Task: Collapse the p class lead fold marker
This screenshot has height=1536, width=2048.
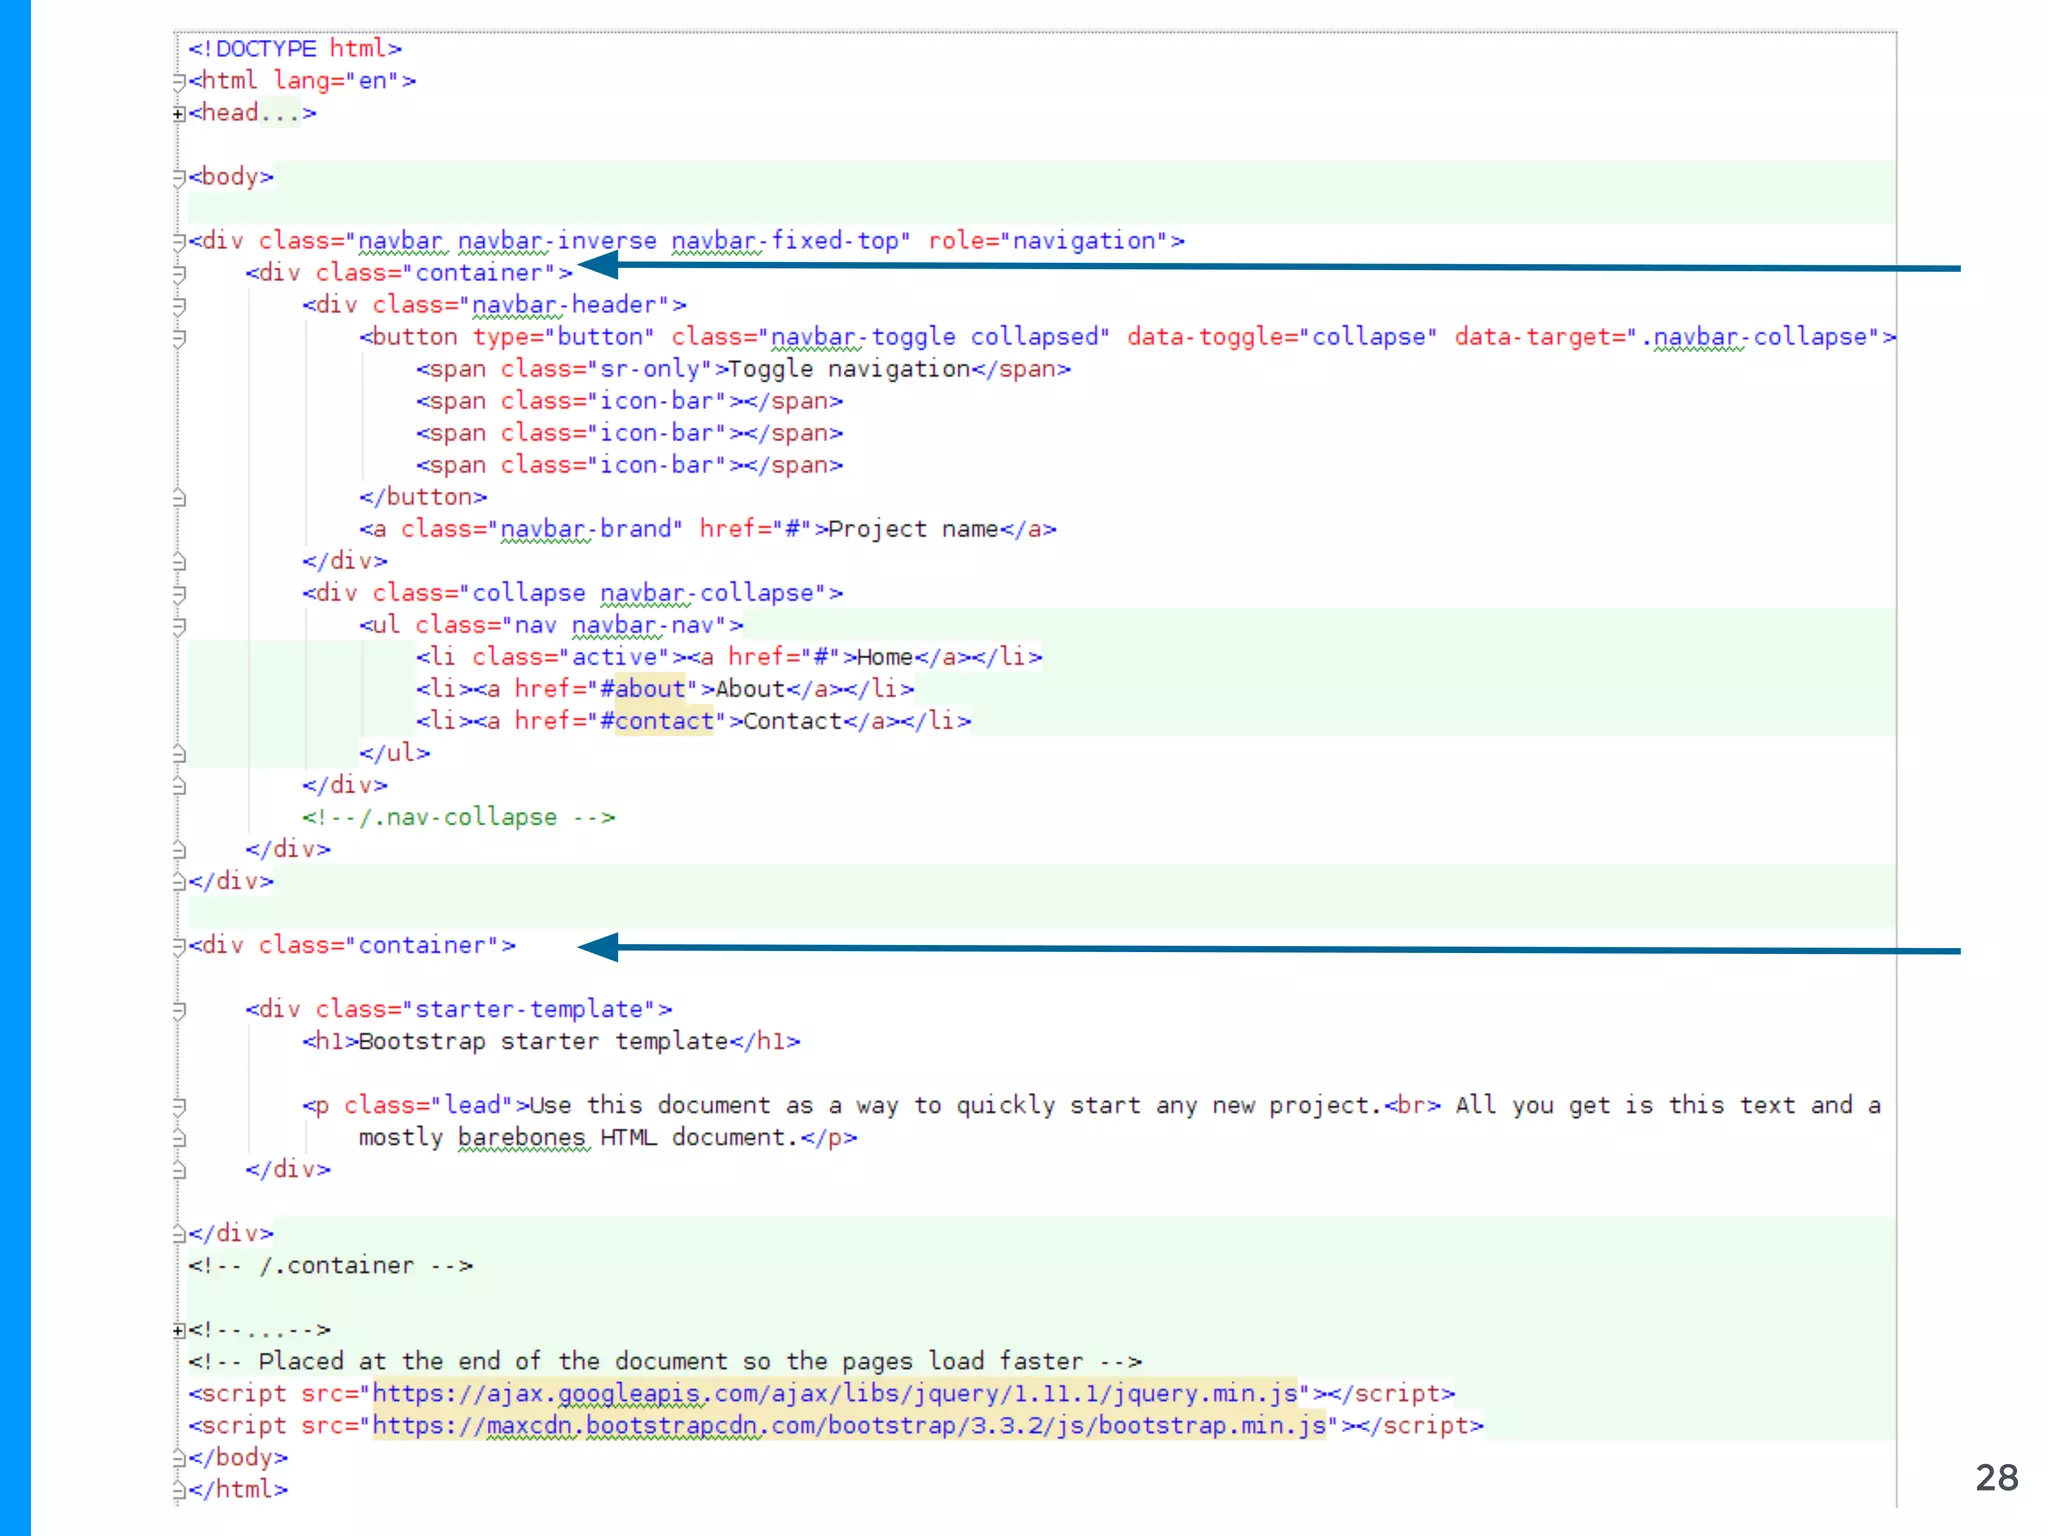Action: (x=178, y=1105)
